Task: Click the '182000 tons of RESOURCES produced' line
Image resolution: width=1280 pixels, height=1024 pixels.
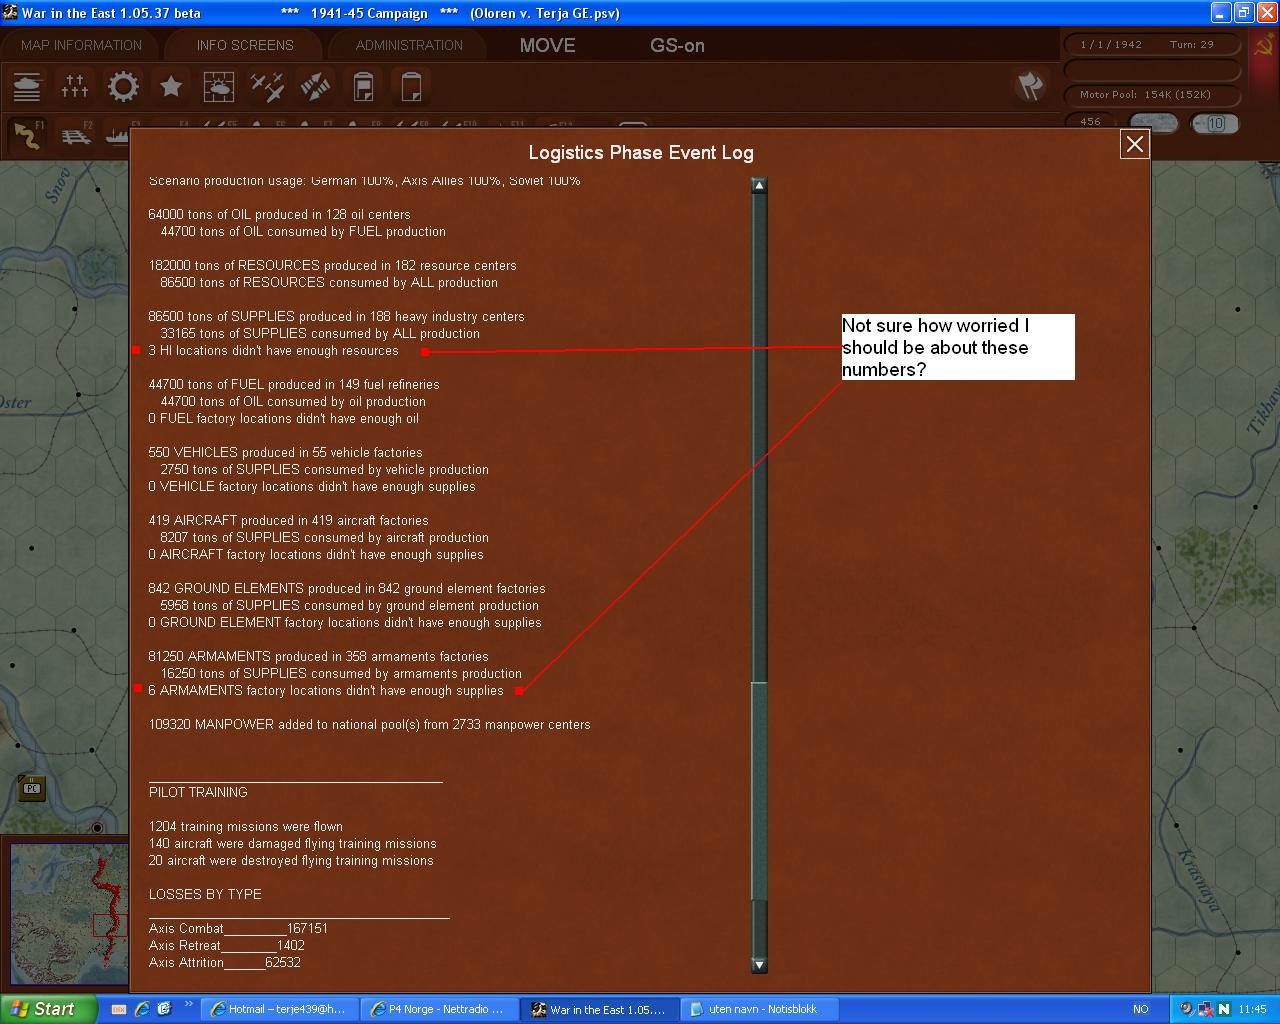Action: tap(333, 266)
